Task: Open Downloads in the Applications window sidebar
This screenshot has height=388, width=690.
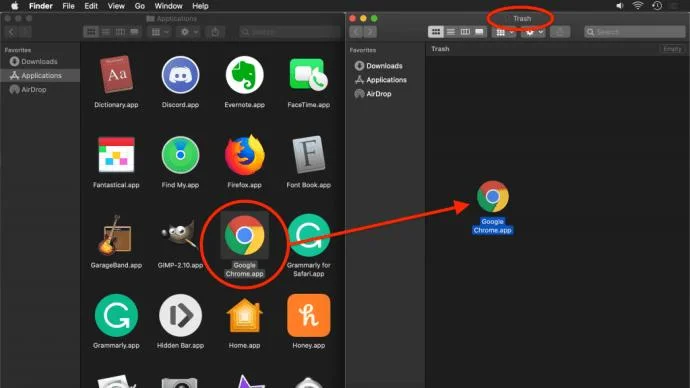Action: tap(34, 62)
